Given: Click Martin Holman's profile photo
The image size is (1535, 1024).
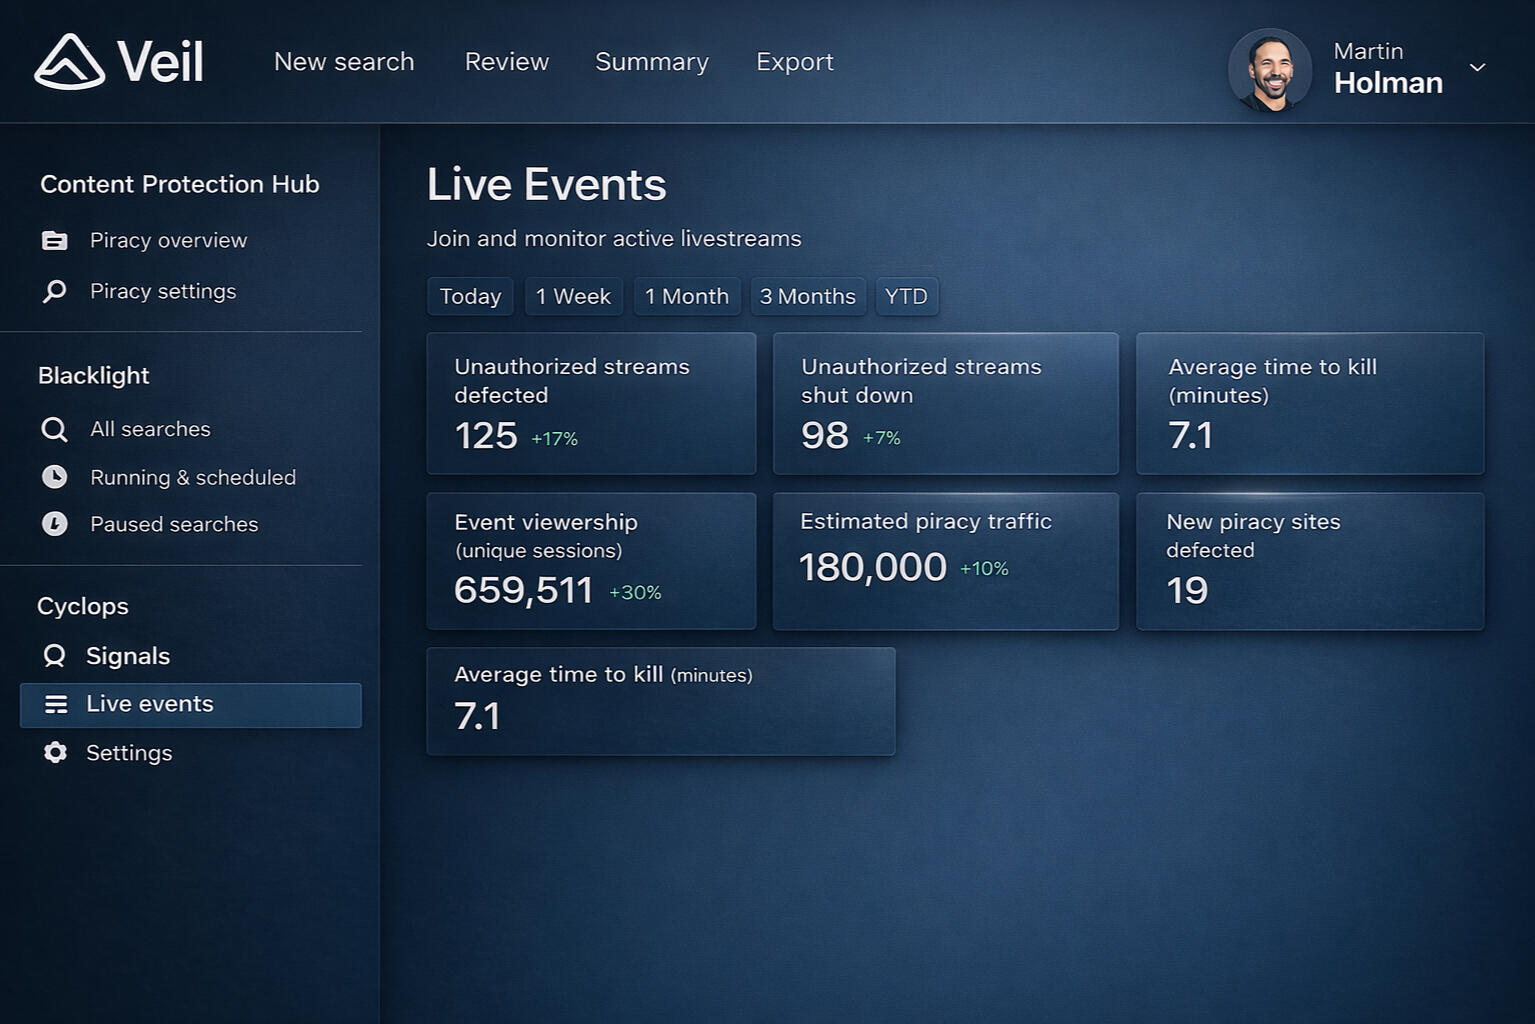Looking at the screenshot, I should click(x=1269, y=69).
